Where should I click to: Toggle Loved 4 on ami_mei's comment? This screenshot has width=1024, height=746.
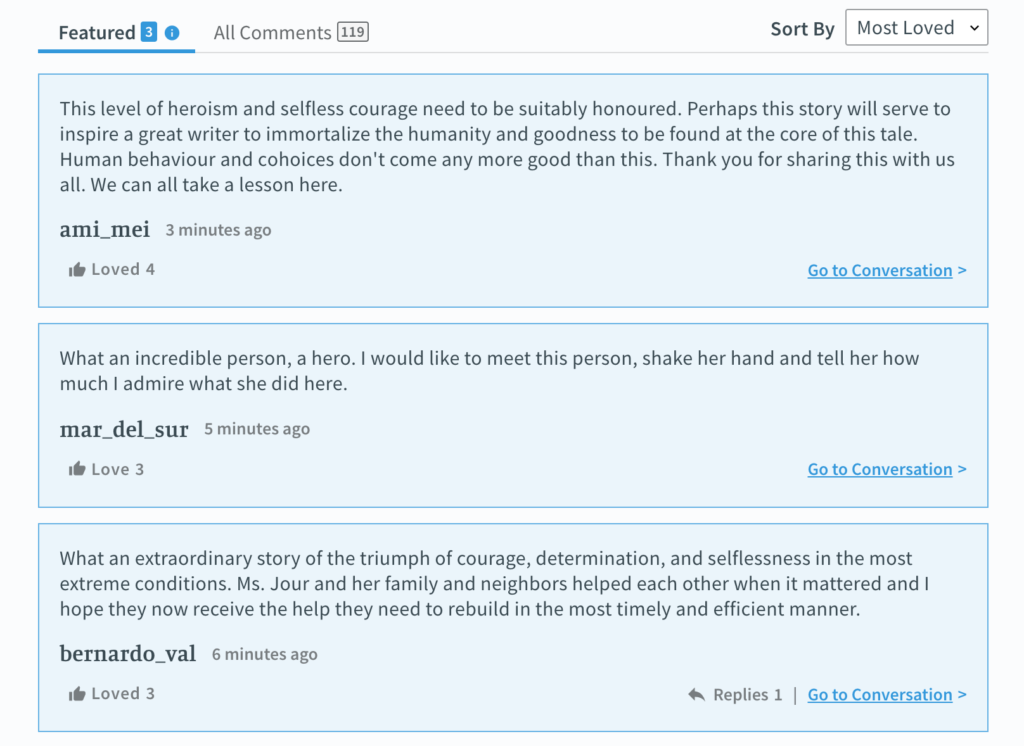coord(112,269)
